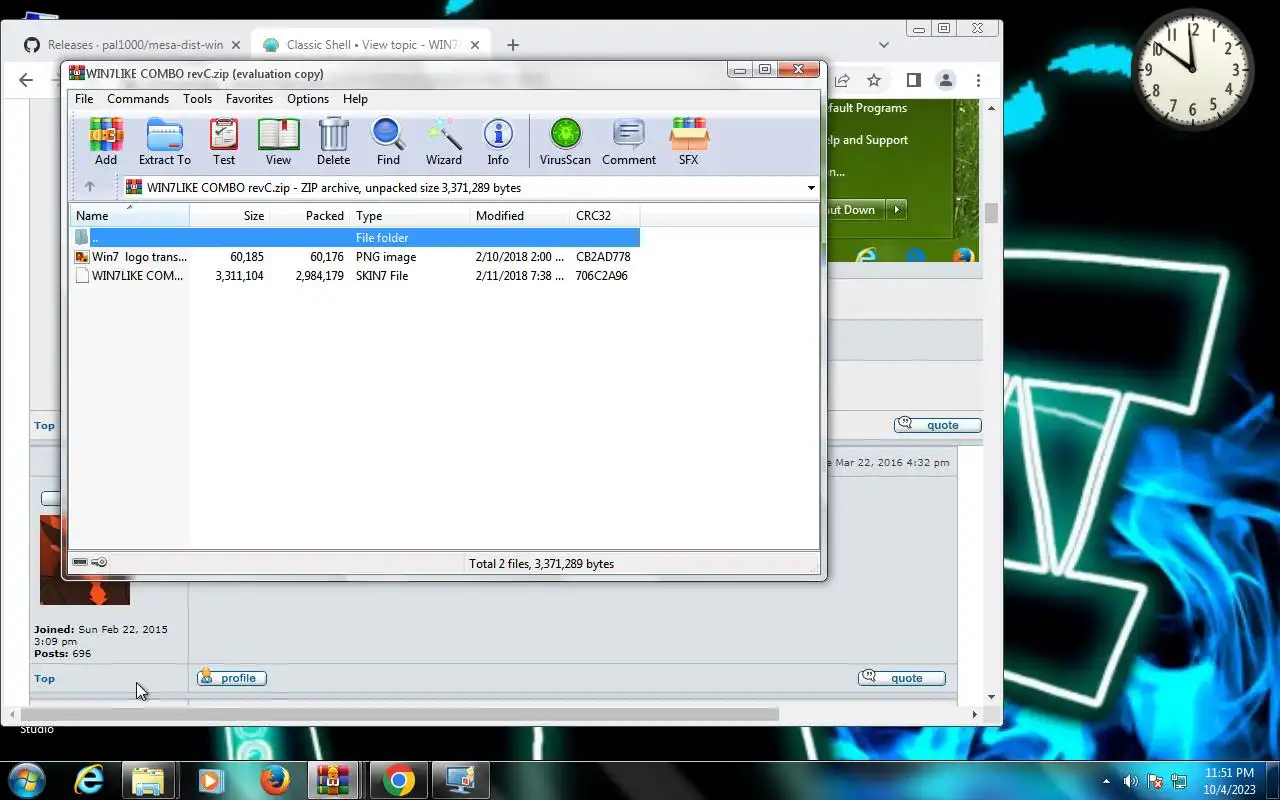
Task: Sort by Modified column header
Action: coord(519,215)
